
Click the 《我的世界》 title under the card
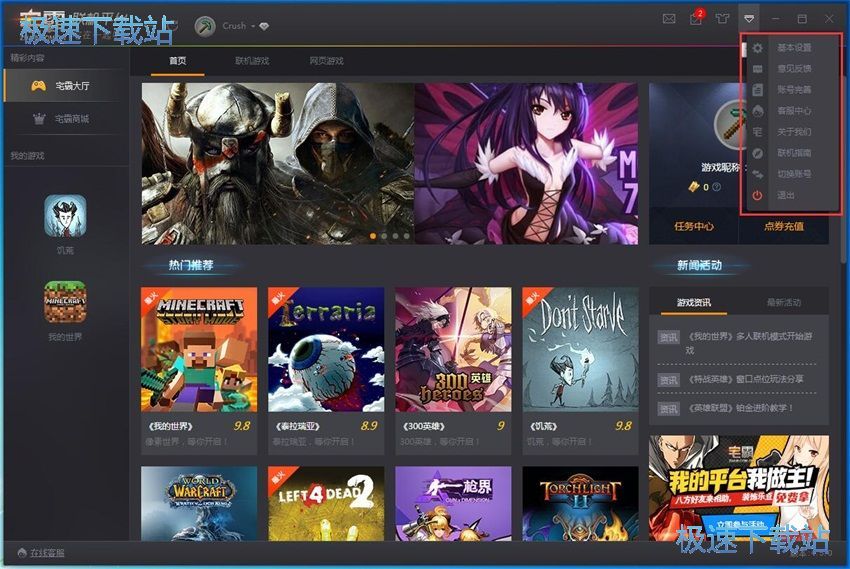pos(170,426)
